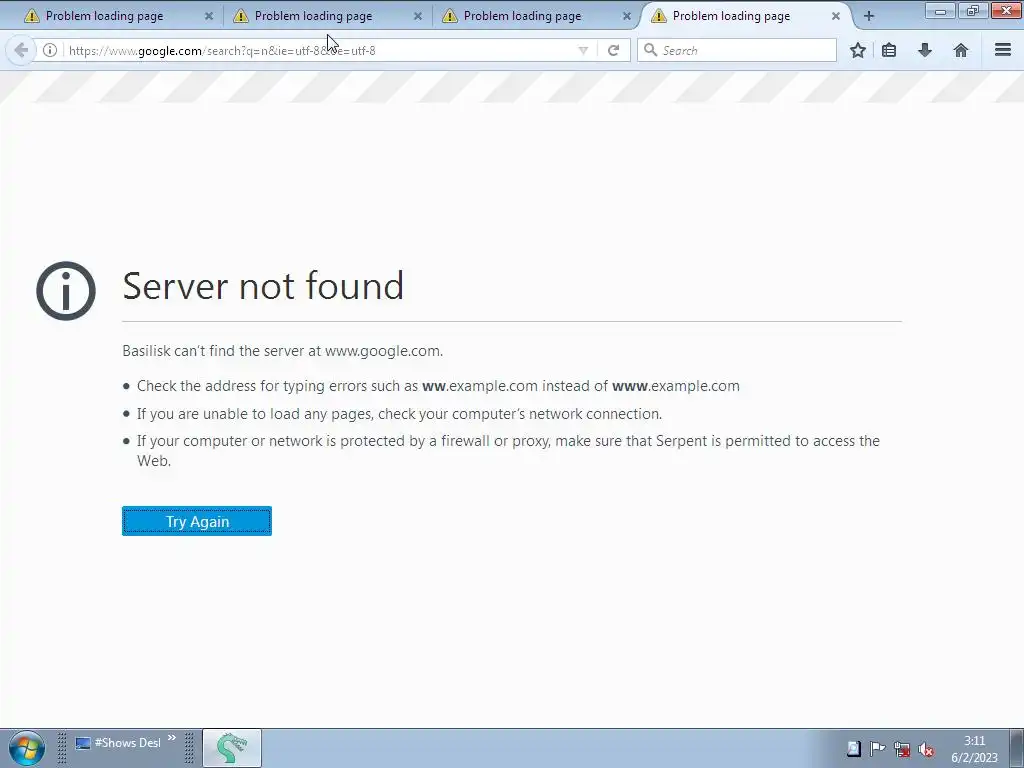The image size is (1024, 768).
Task: Click the Try Again button
Action: [x=197, y=521]
